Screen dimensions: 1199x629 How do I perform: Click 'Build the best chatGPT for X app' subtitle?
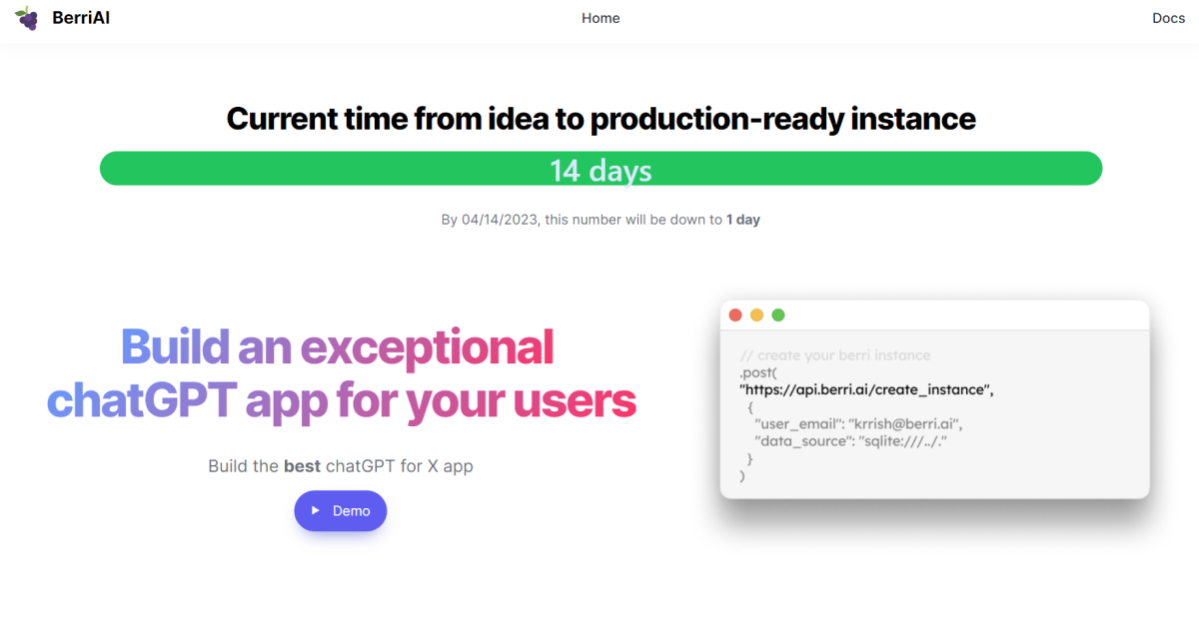tap(340, 466)
